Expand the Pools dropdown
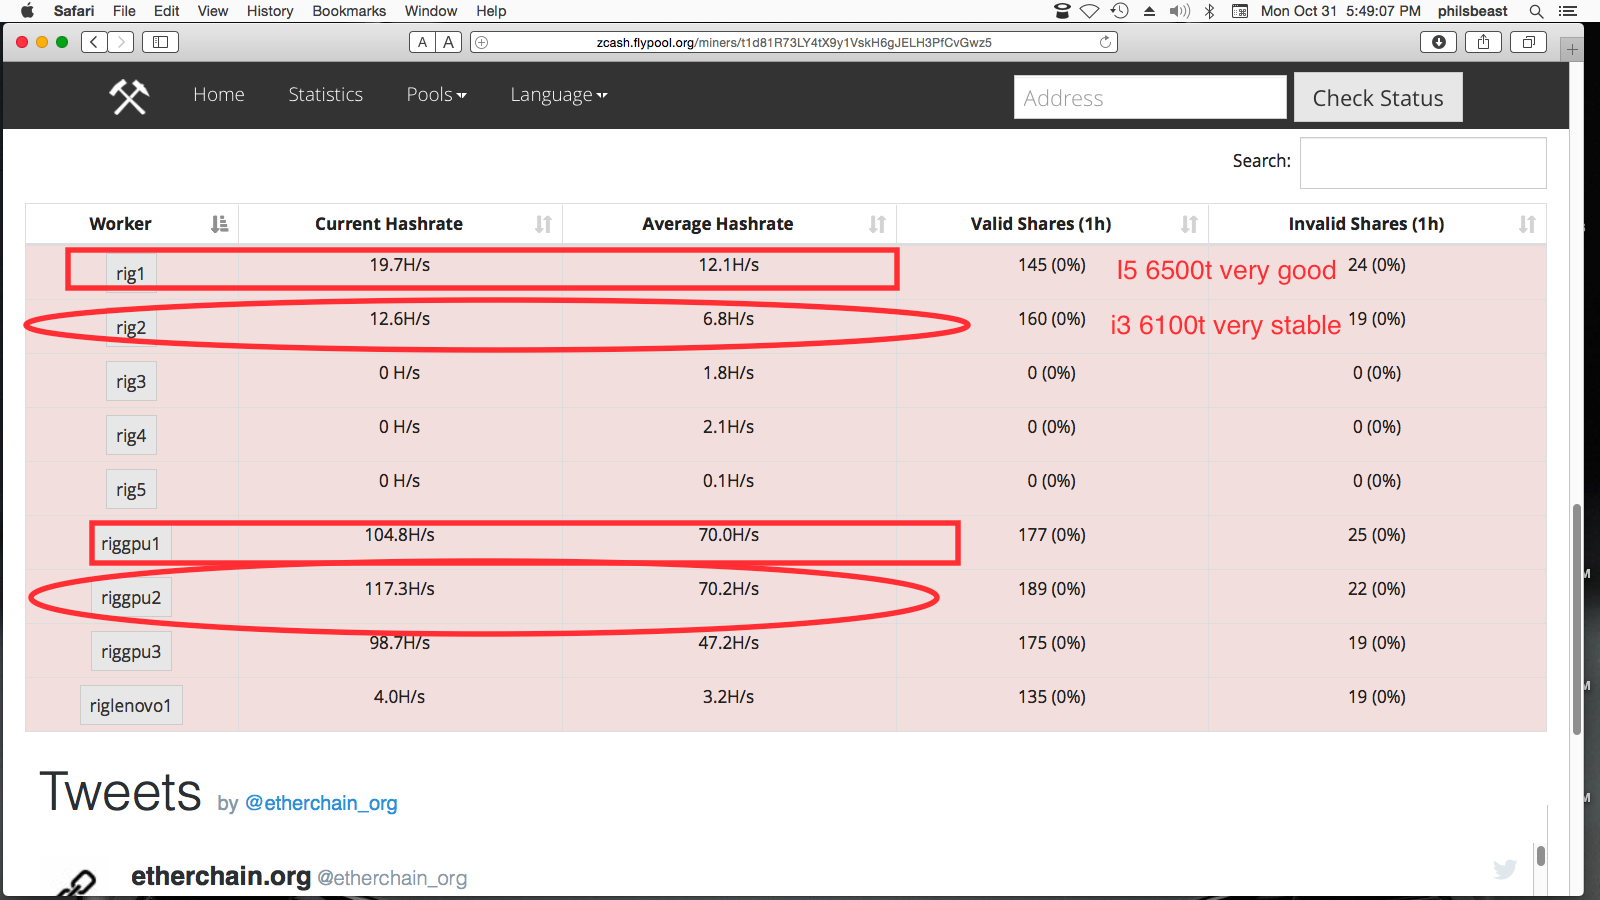Screen dimensions: 1600x900 (x=436, y=94)
